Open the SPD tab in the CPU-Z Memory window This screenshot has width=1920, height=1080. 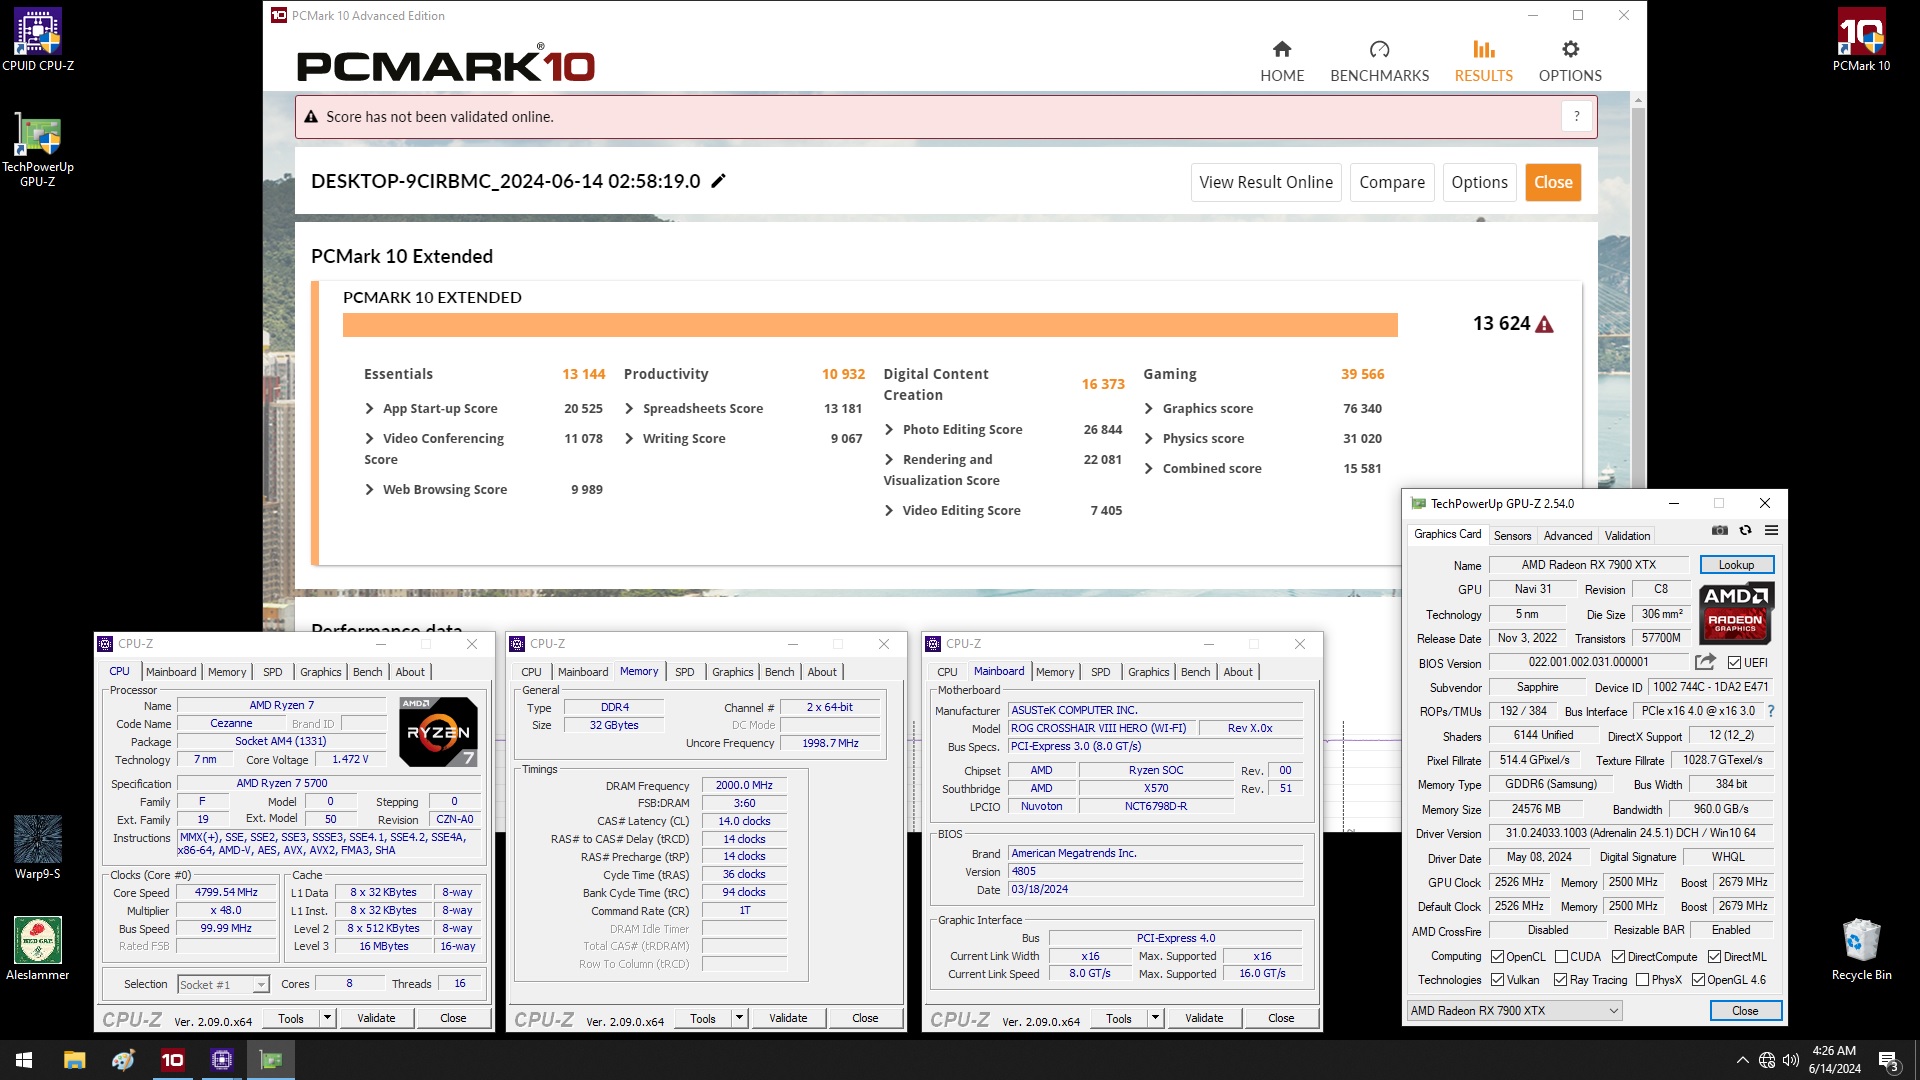tap(684, 672)
